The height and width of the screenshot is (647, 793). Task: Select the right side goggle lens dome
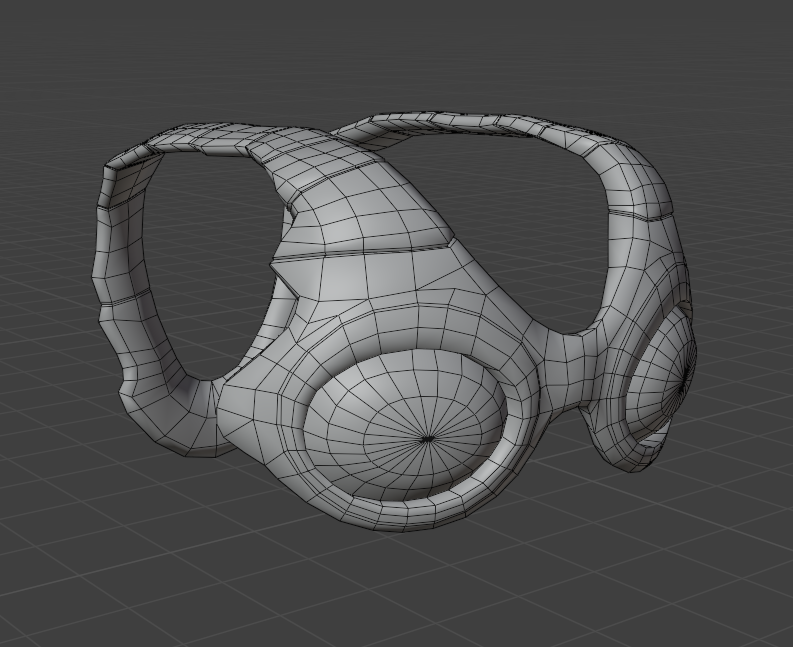pos(661,375)
